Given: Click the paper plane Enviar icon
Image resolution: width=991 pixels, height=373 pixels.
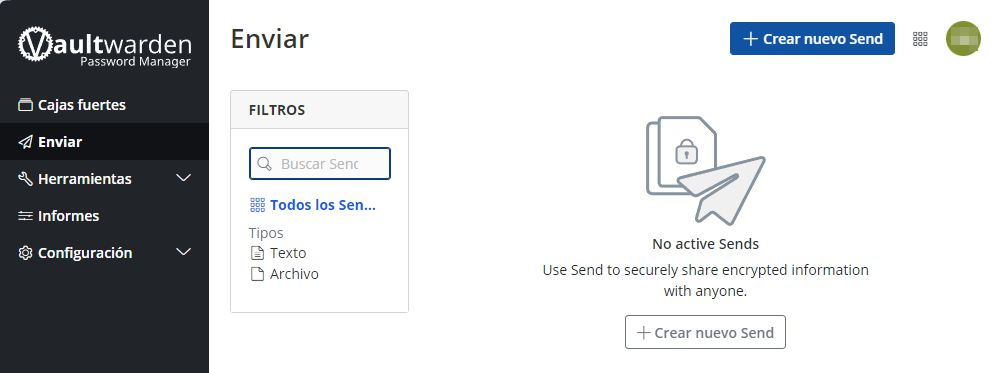Looking at the screenshot, I should tap(25, 142).
